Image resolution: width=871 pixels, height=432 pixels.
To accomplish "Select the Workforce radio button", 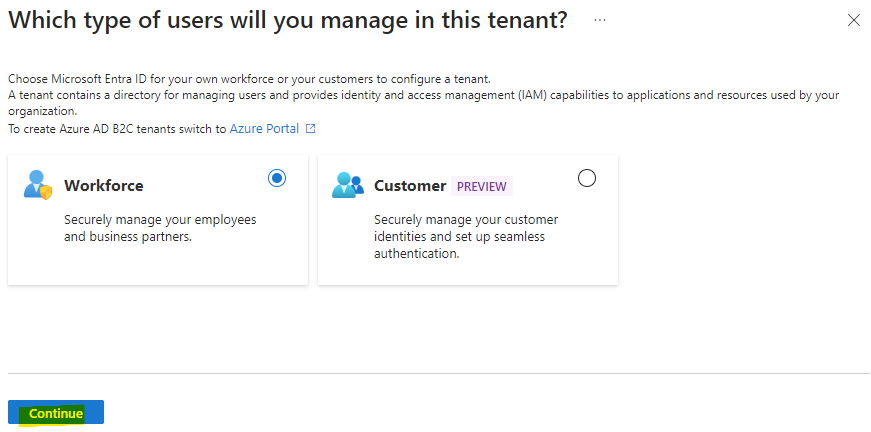I will tap(277, 178).
